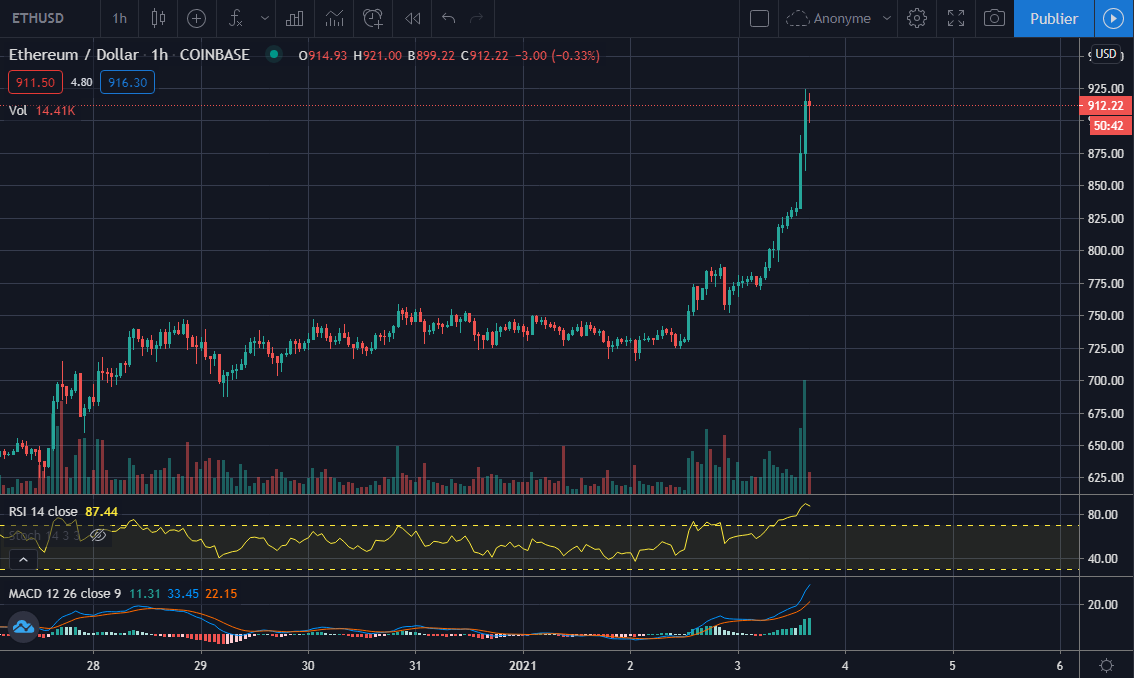Screen dimensions: 1134x678
Task: Click the MACD histogram value 11.31
Action: point(145,593)
